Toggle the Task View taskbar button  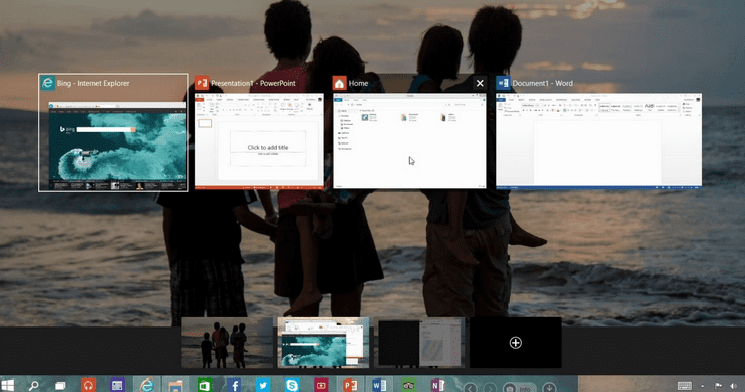60,385
